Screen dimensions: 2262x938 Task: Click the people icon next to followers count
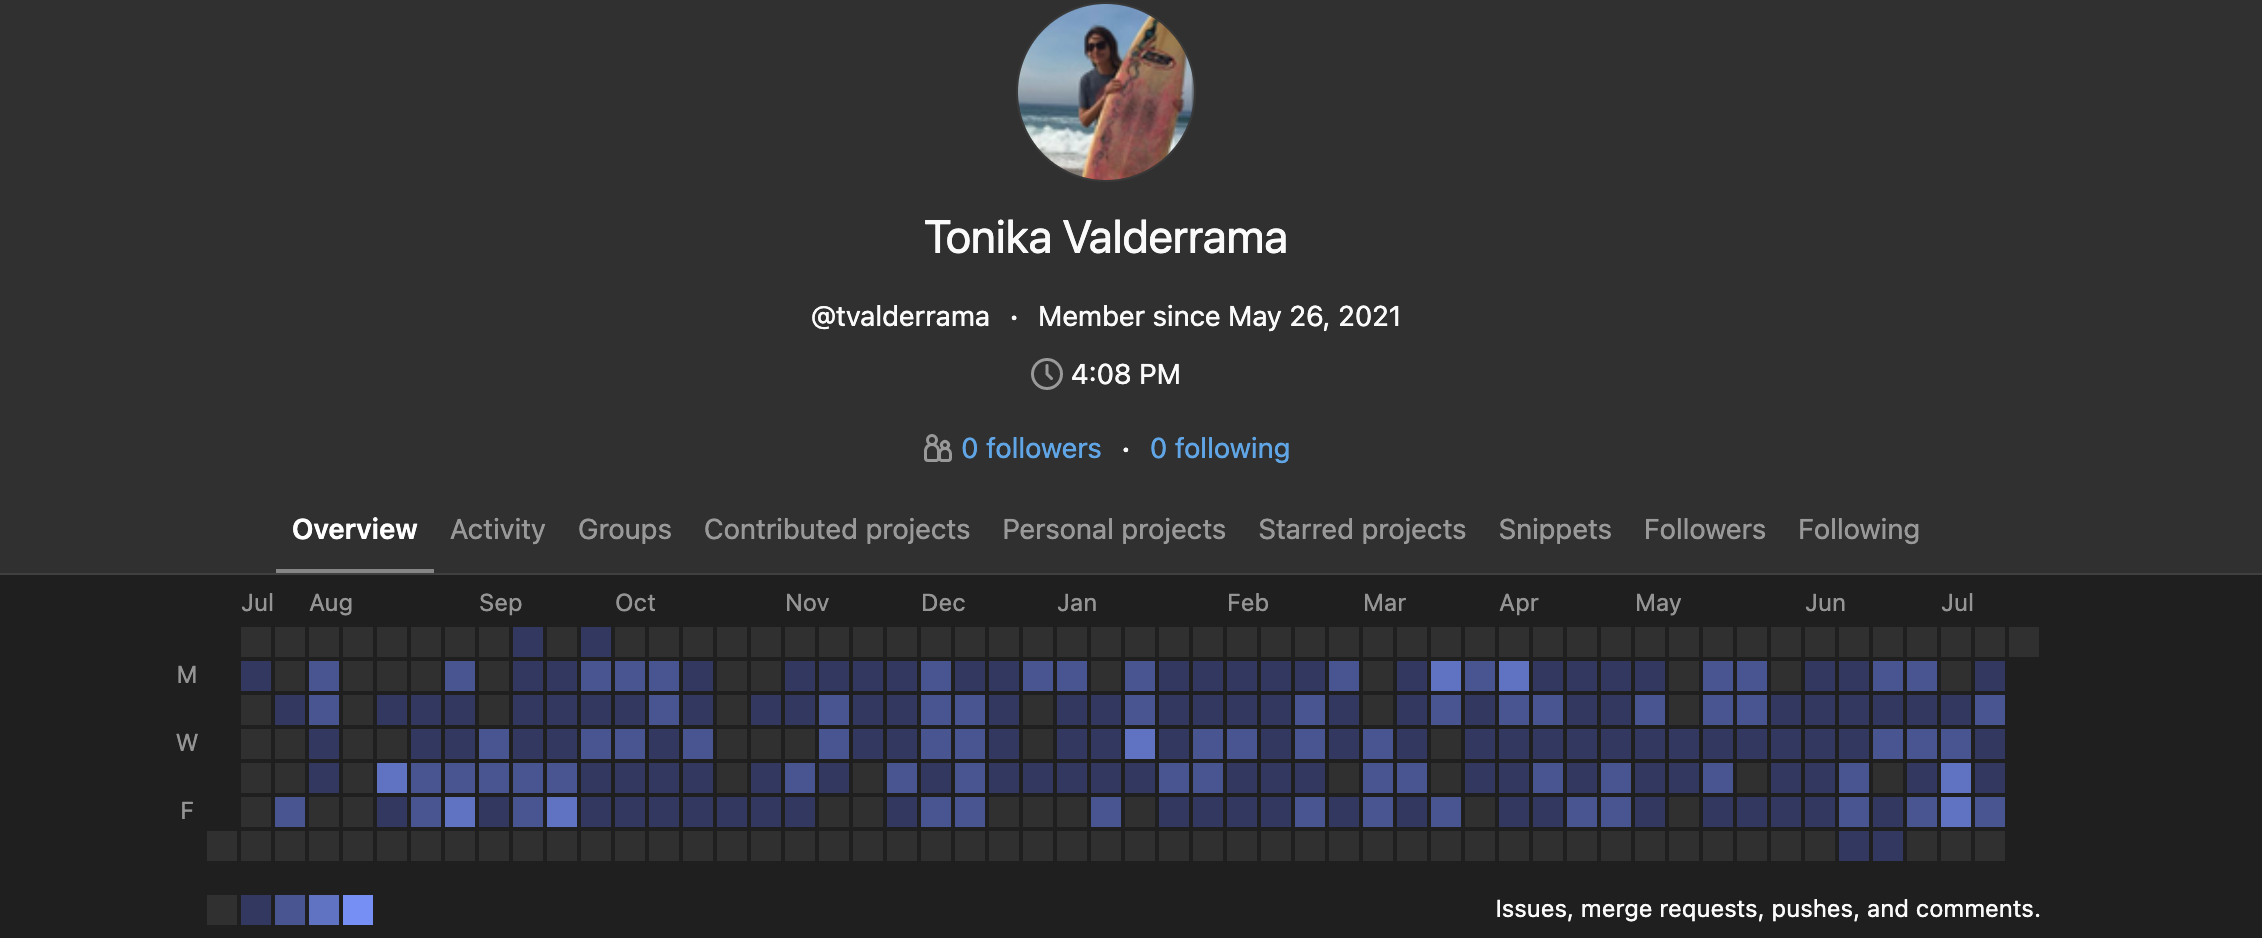[937, 448]
